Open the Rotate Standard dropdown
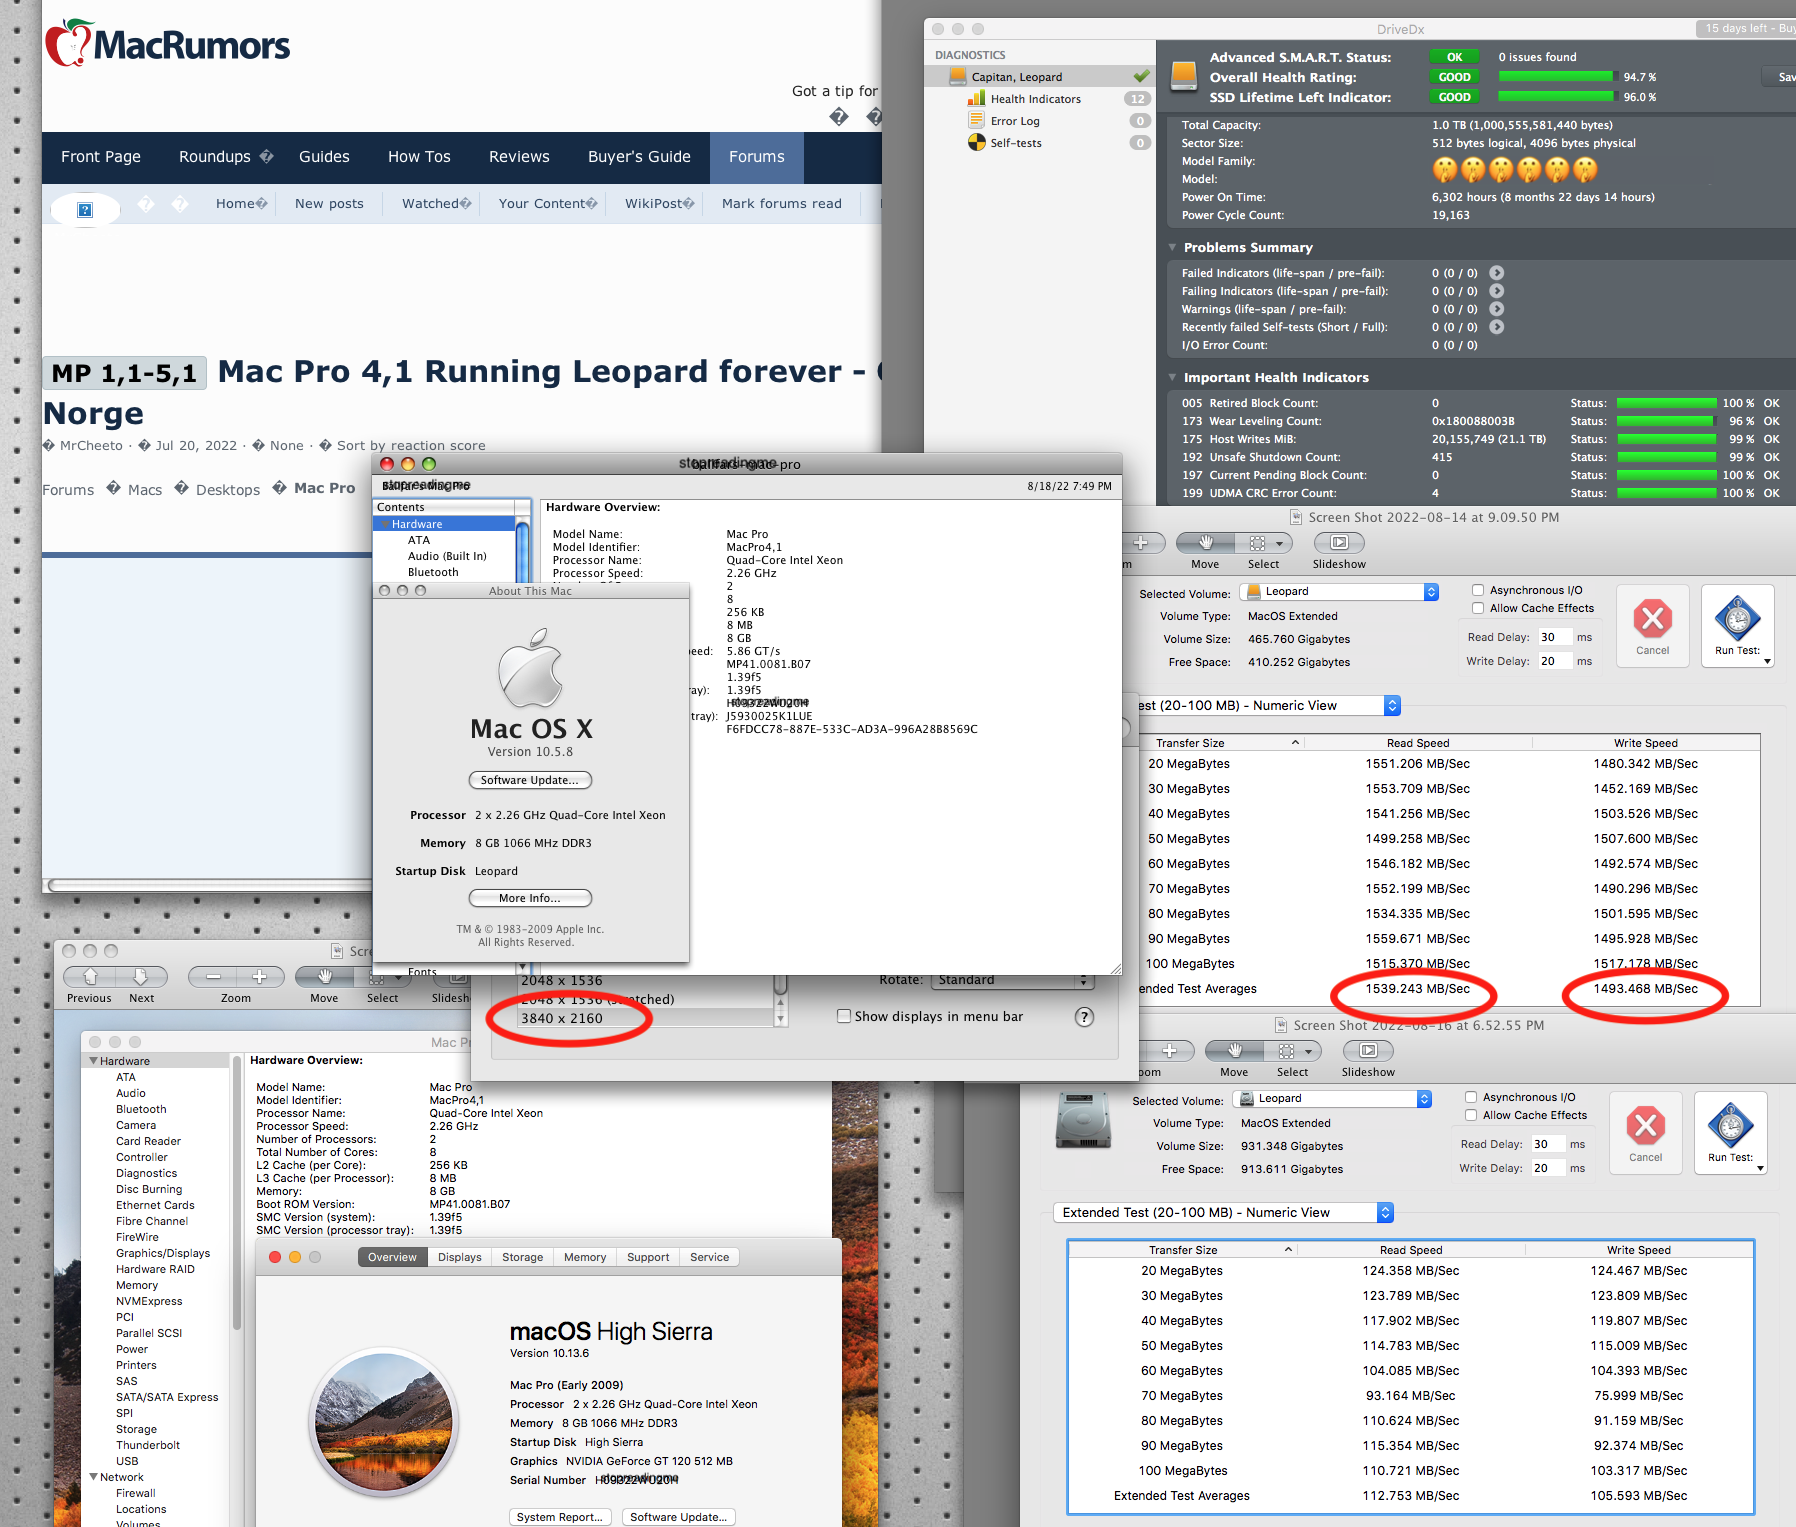This screenshot has height=1527, width=1796. [x=1012, y=980]
